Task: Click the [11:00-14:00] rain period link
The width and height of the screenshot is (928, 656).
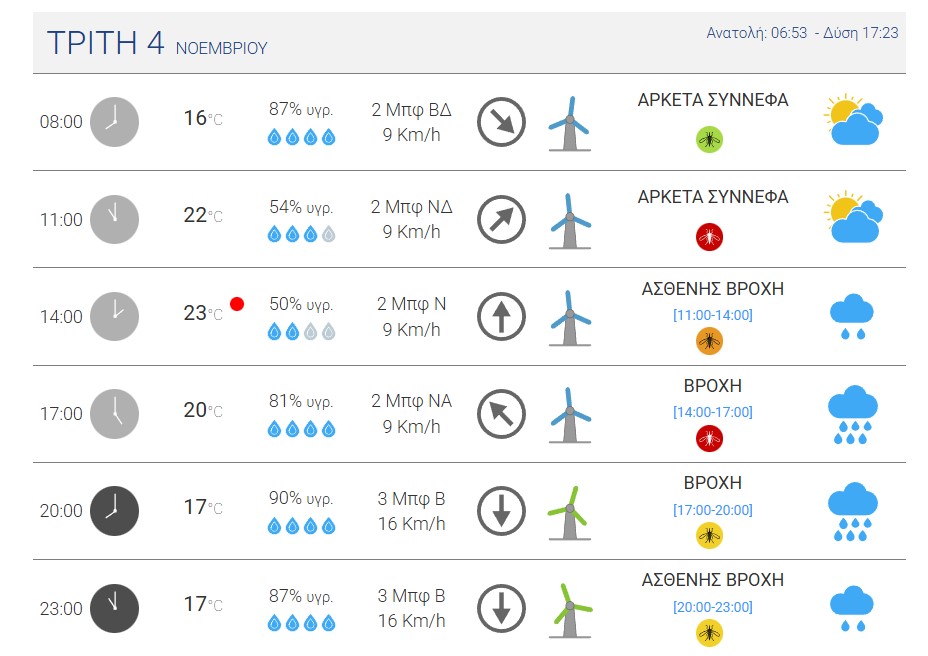Action: pyautogui.click(x=712, y=315)
